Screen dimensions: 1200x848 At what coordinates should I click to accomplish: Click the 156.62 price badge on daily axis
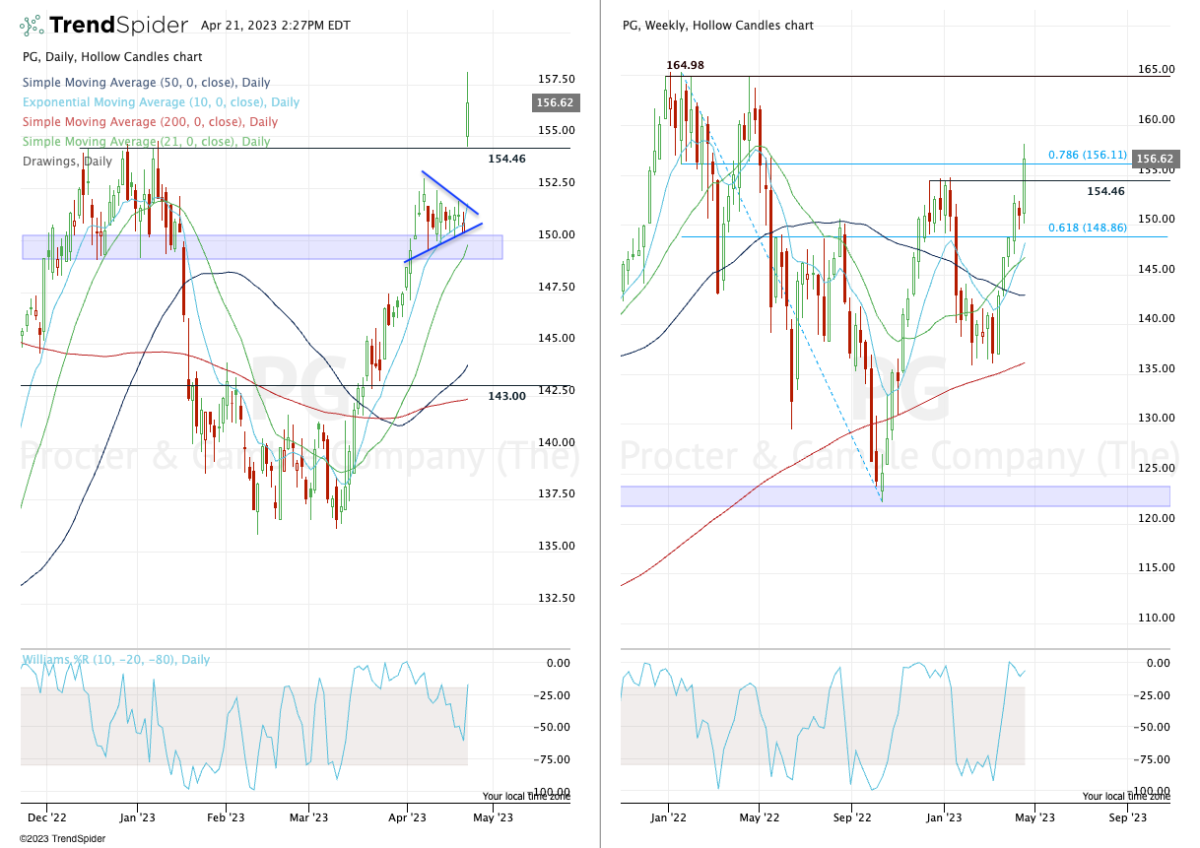(x=557, y=102)
